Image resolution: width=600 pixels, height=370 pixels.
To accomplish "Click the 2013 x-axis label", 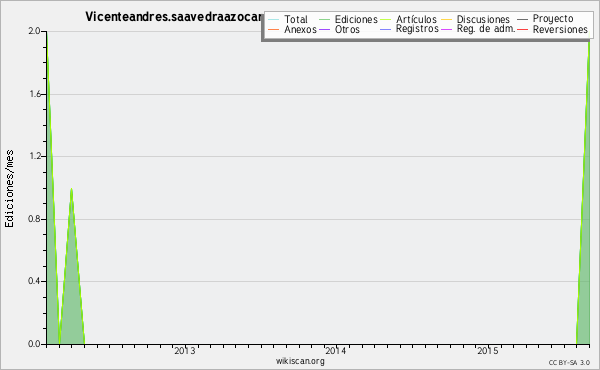I will click(x=185, y=351).
